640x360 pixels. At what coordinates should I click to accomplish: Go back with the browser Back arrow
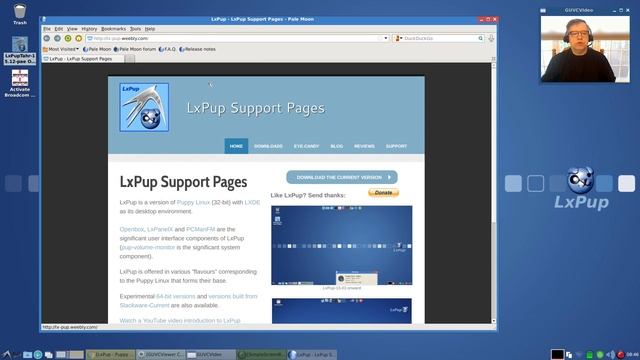(47, 38)
